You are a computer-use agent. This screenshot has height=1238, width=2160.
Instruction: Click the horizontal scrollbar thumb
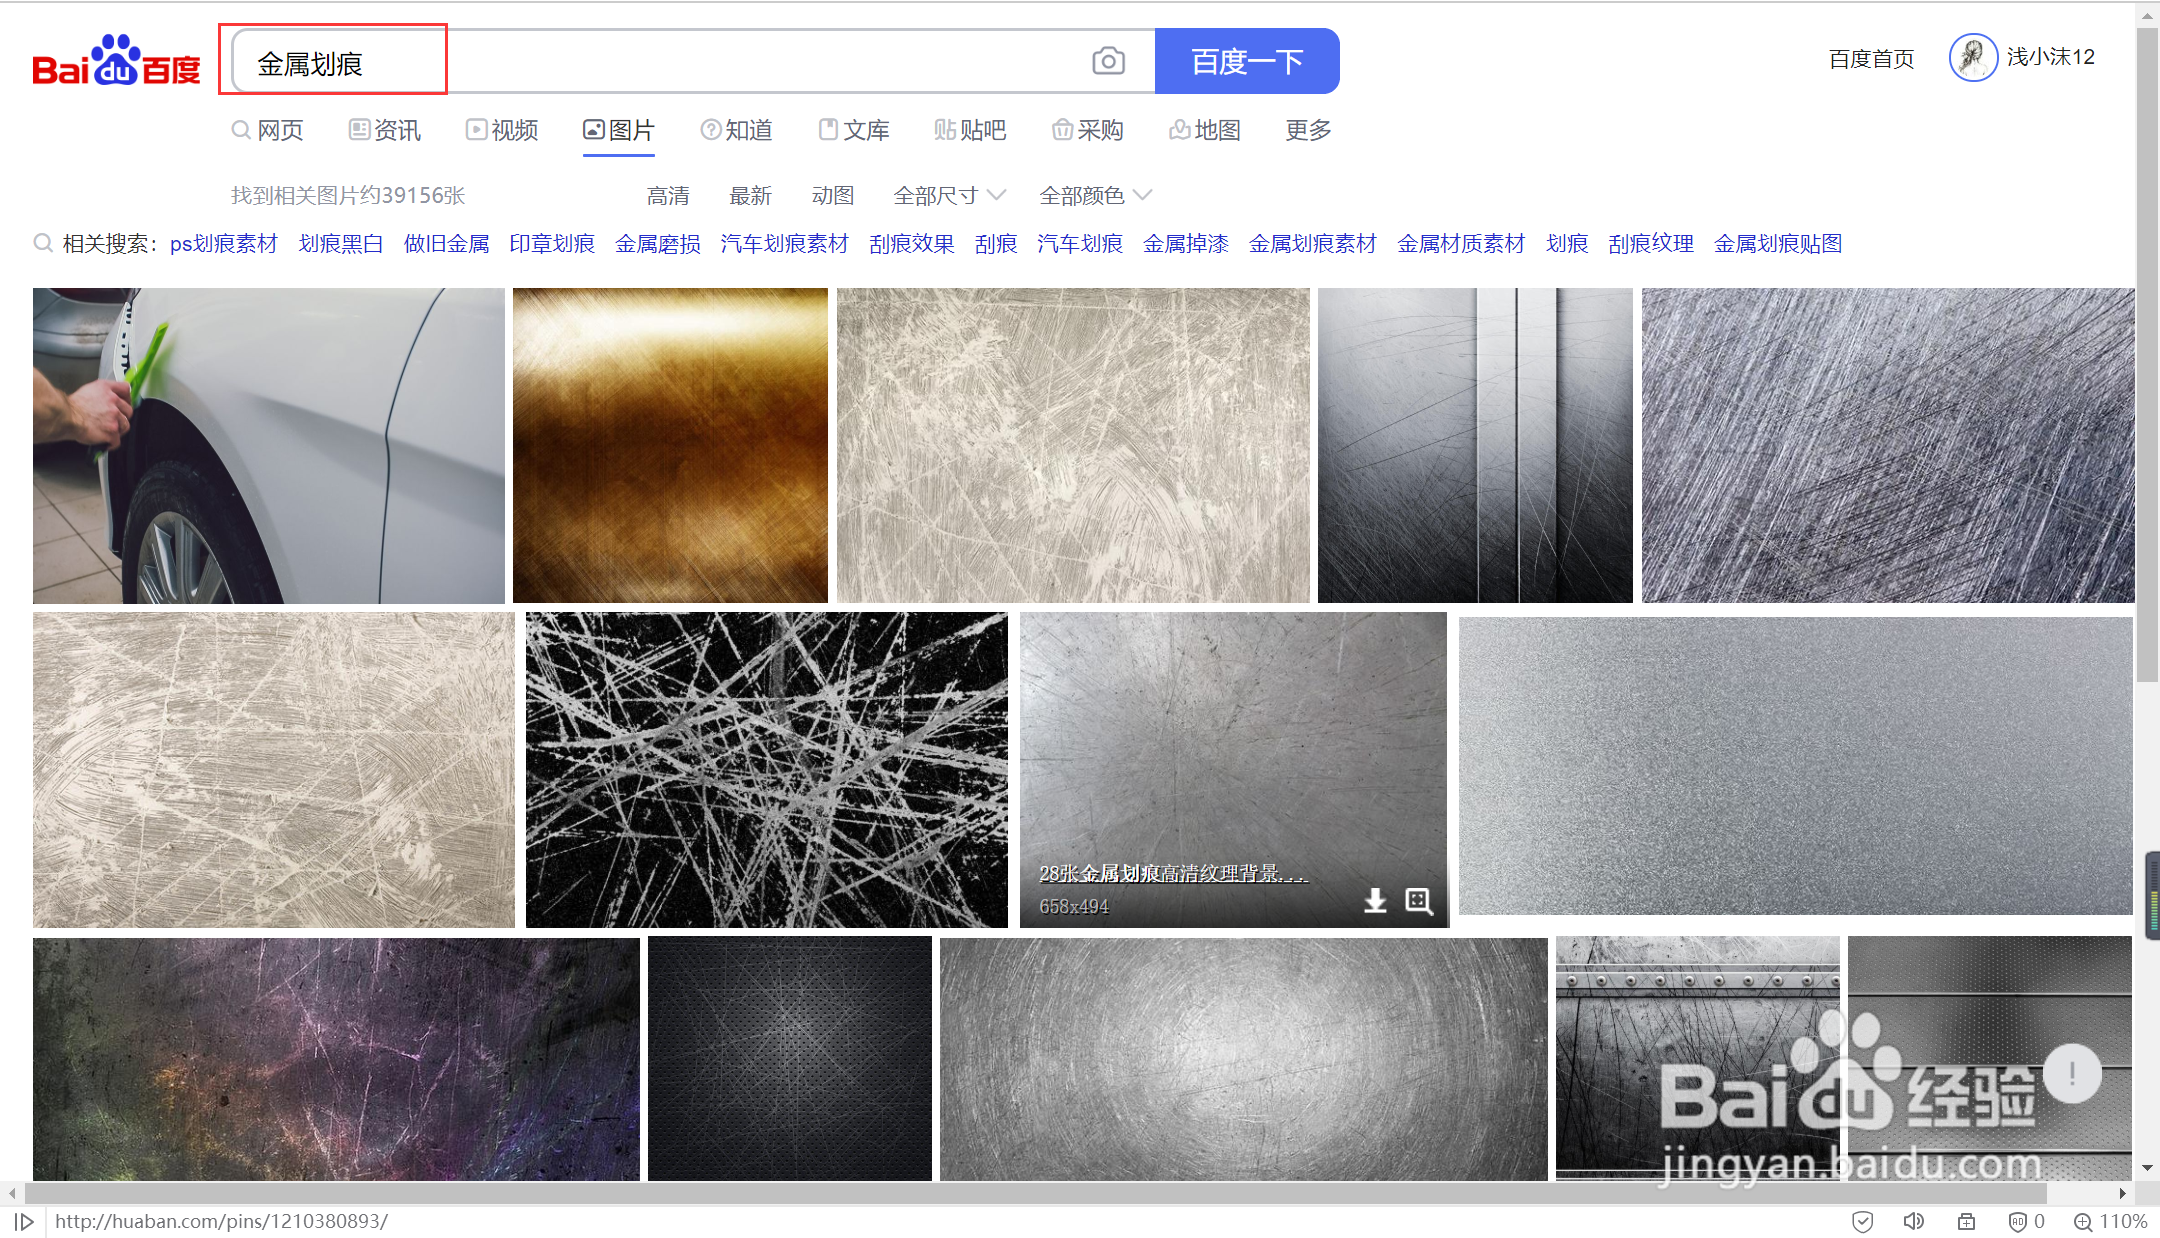[x=1035, y=1193]
